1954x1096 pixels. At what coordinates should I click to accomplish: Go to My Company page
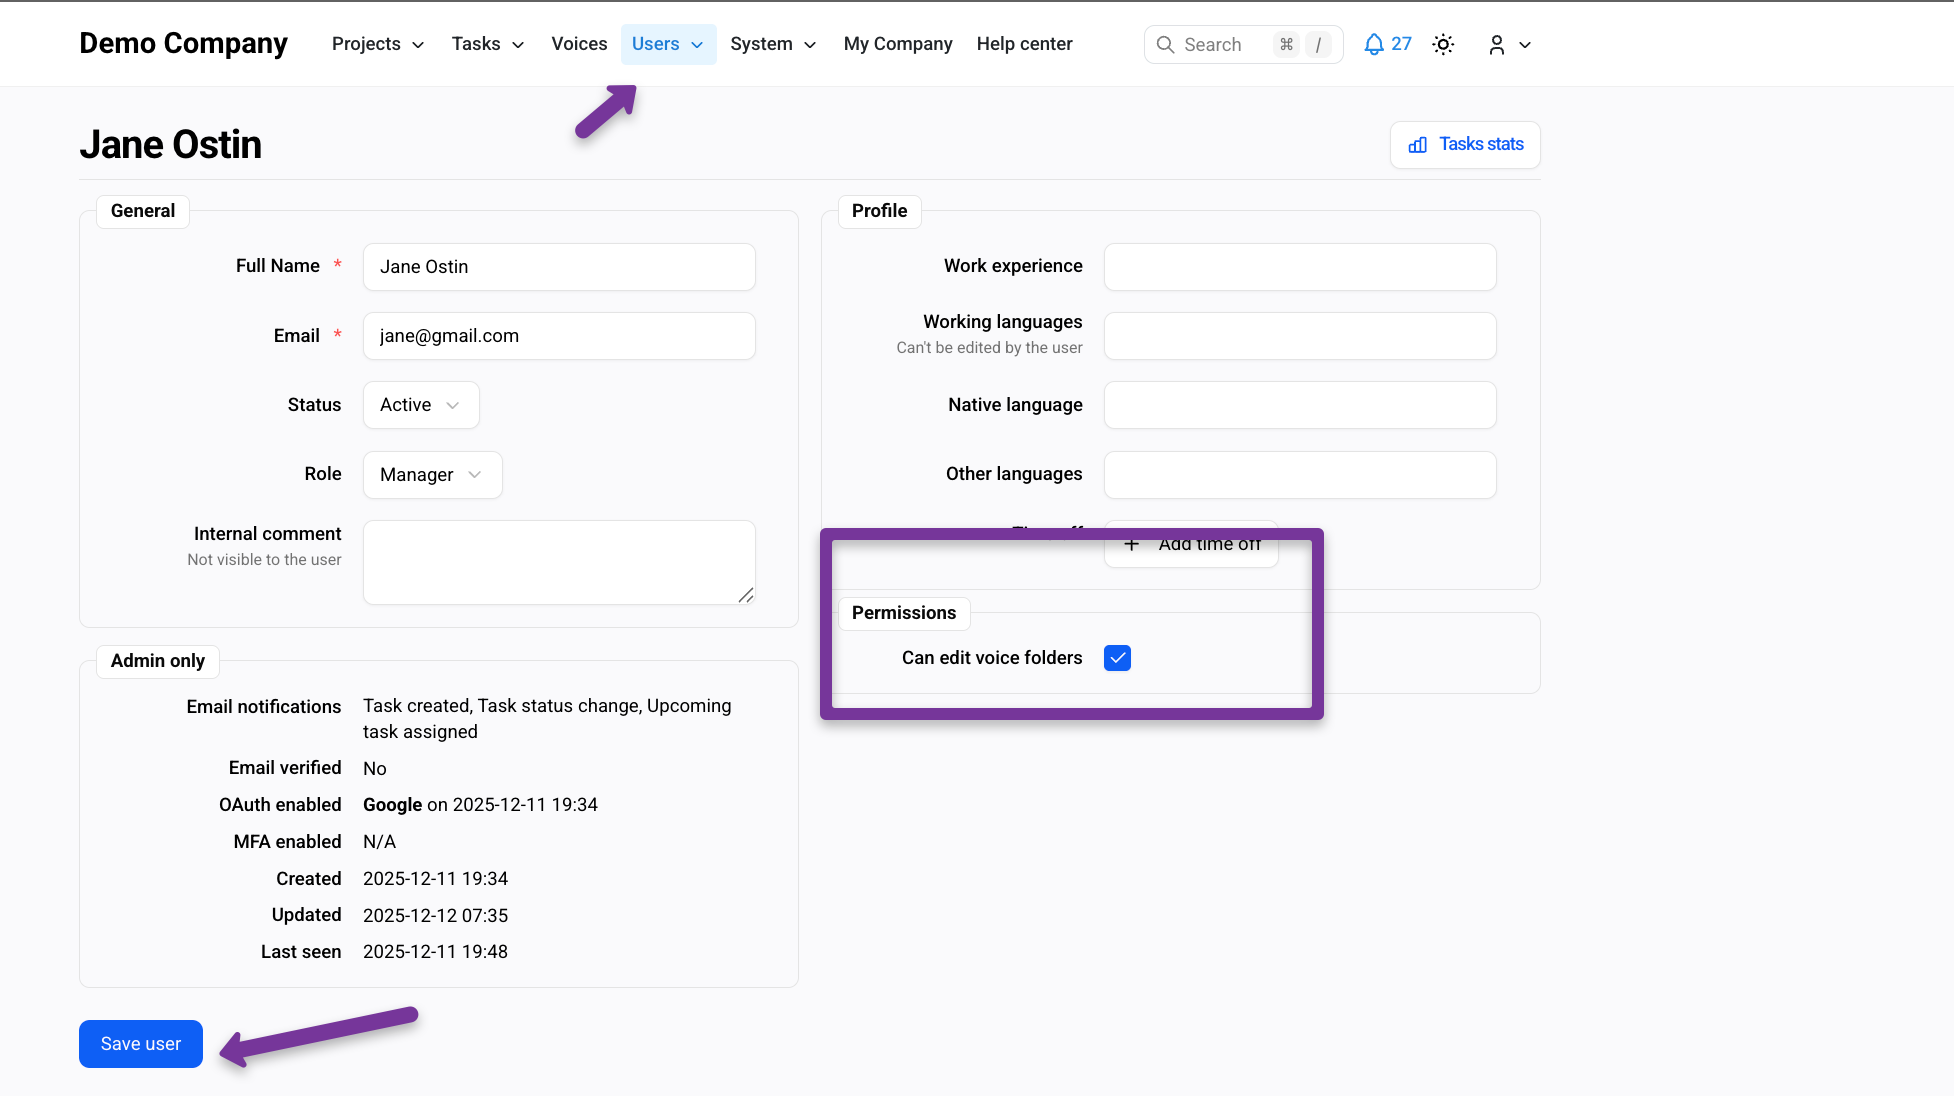coord(898,44)
